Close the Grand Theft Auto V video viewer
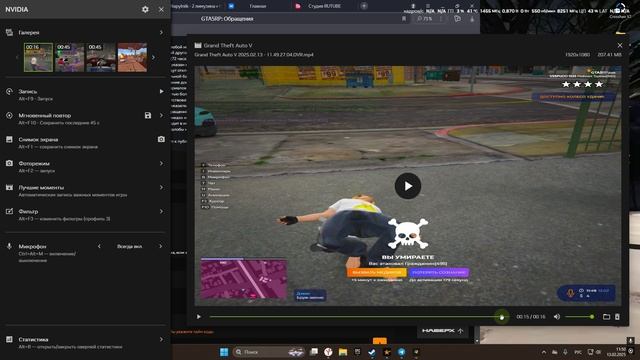640x360 pixels. (620, 45)
